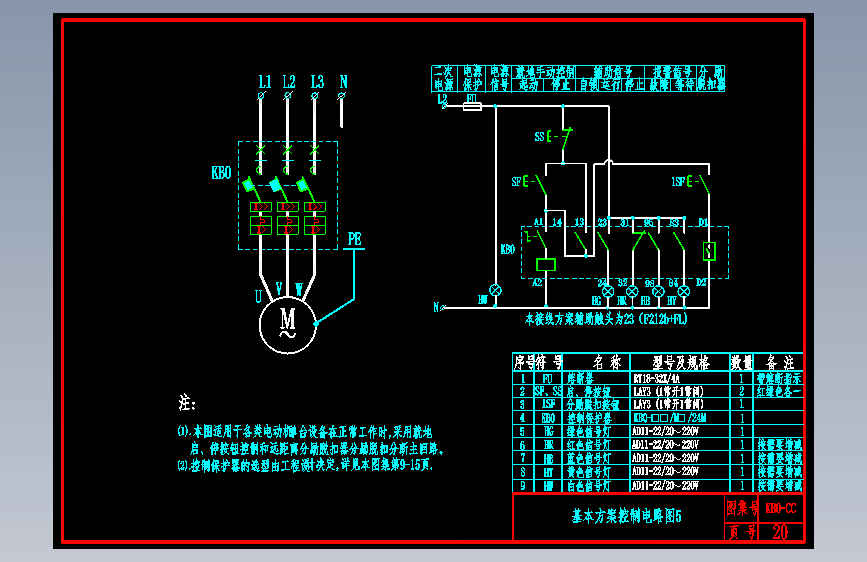Click 白色信号灯 name cell in row 9

click(588, 486)
